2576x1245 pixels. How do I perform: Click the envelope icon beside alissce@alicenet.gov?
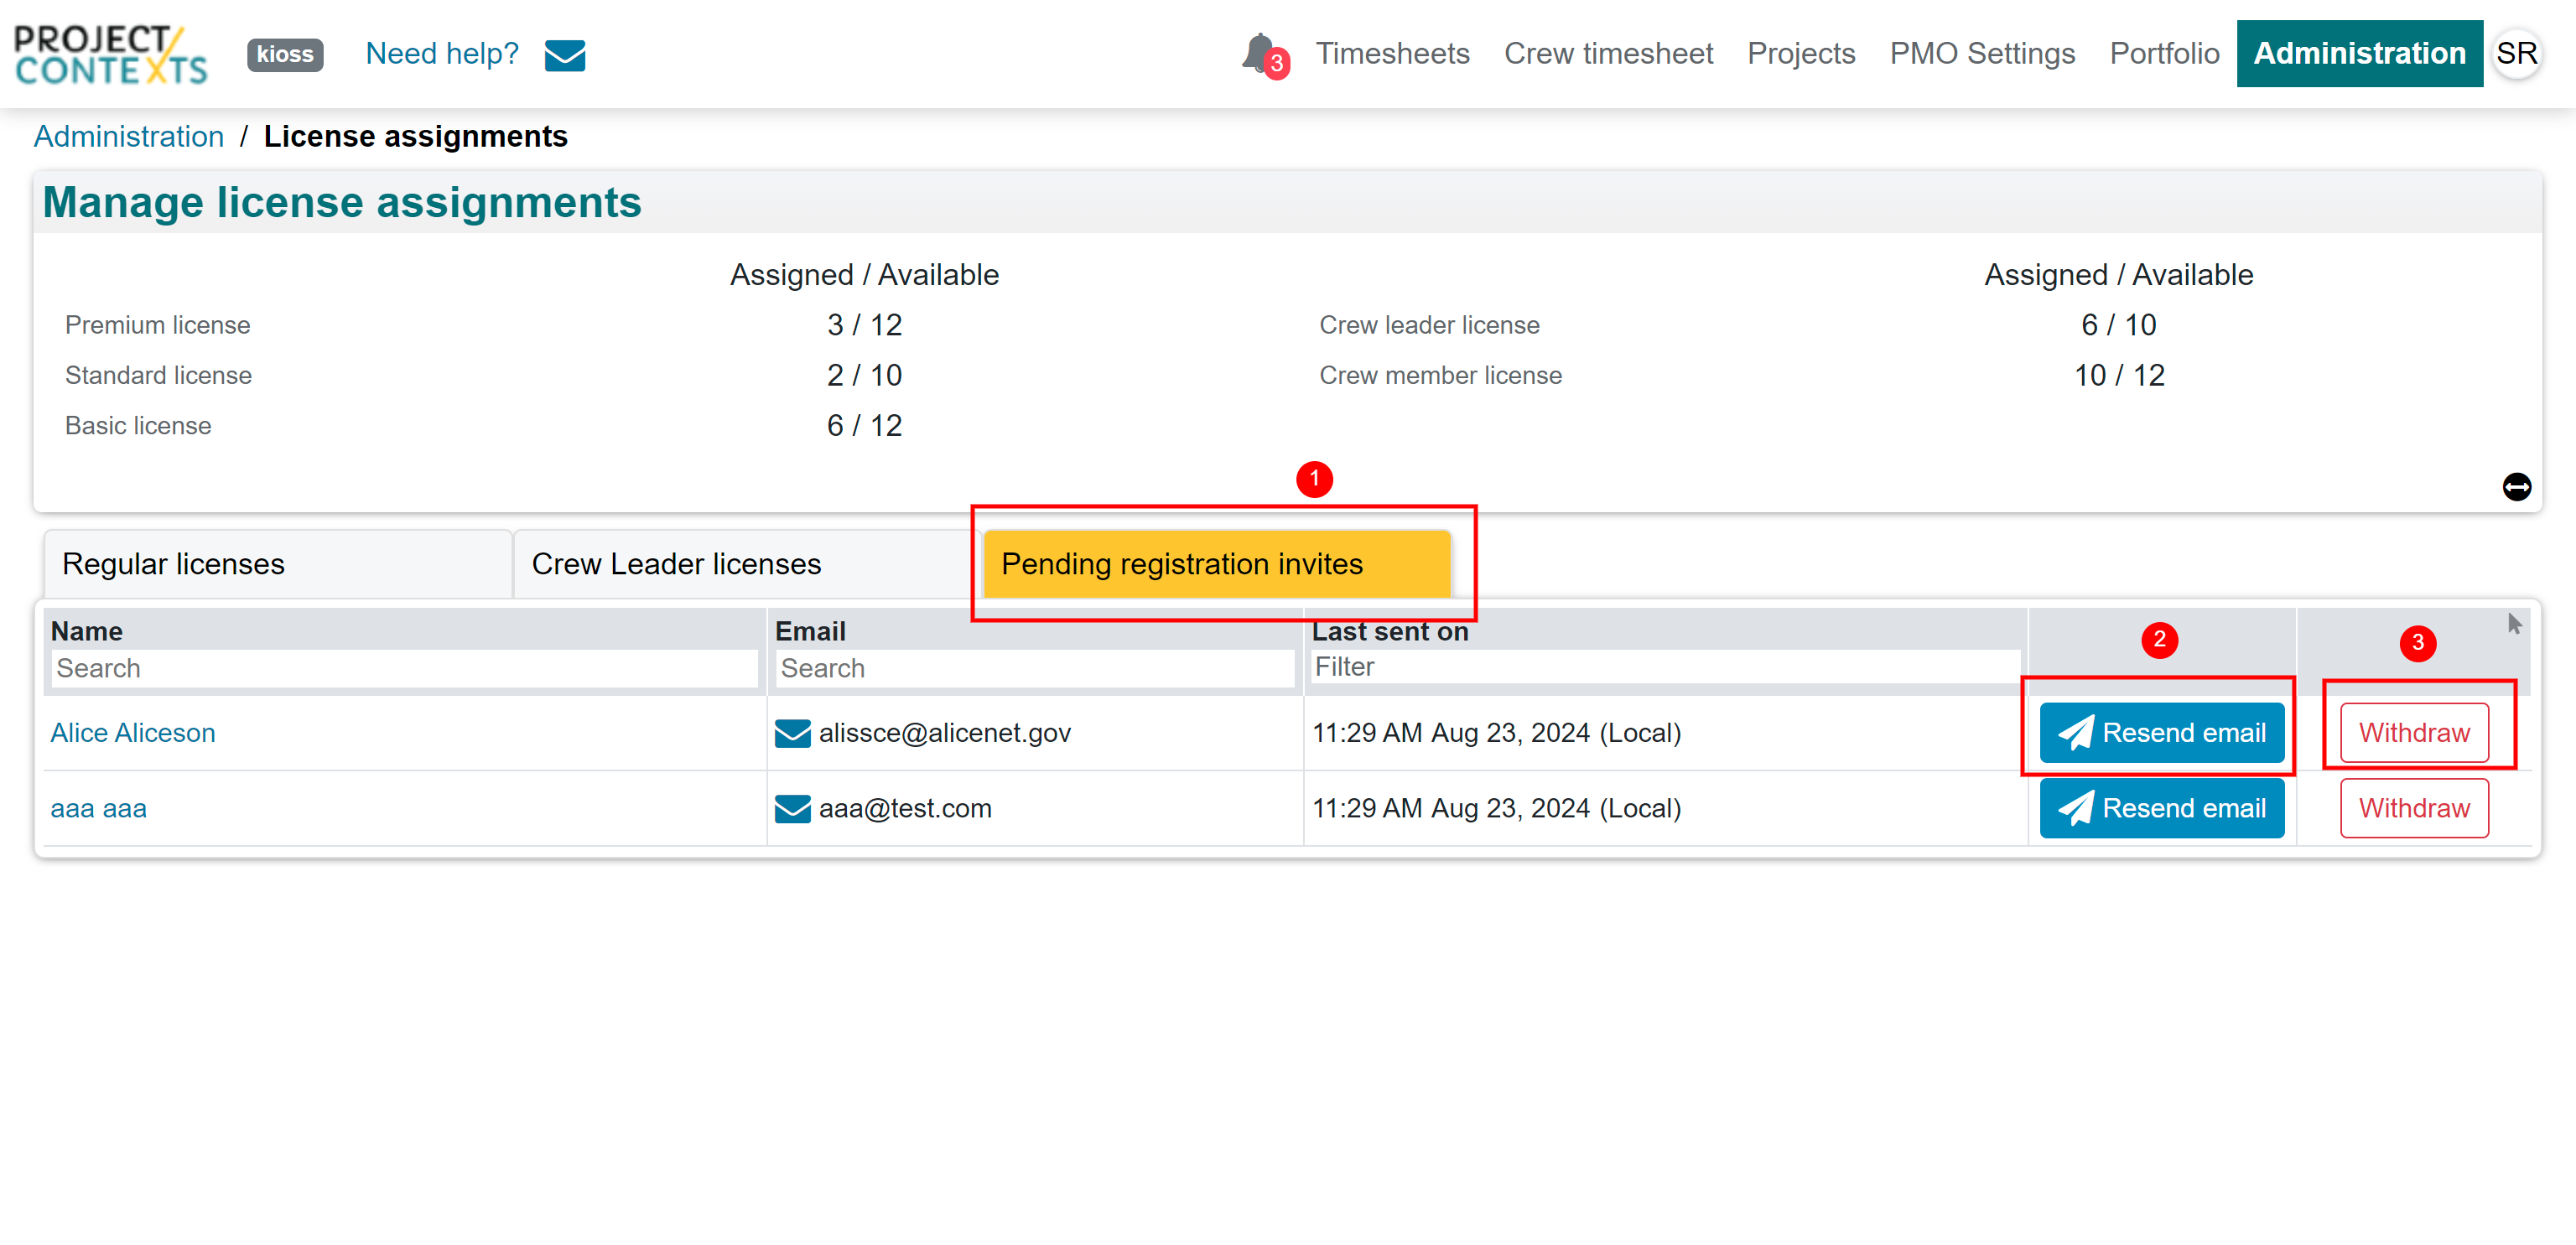(x=792, y=733)
